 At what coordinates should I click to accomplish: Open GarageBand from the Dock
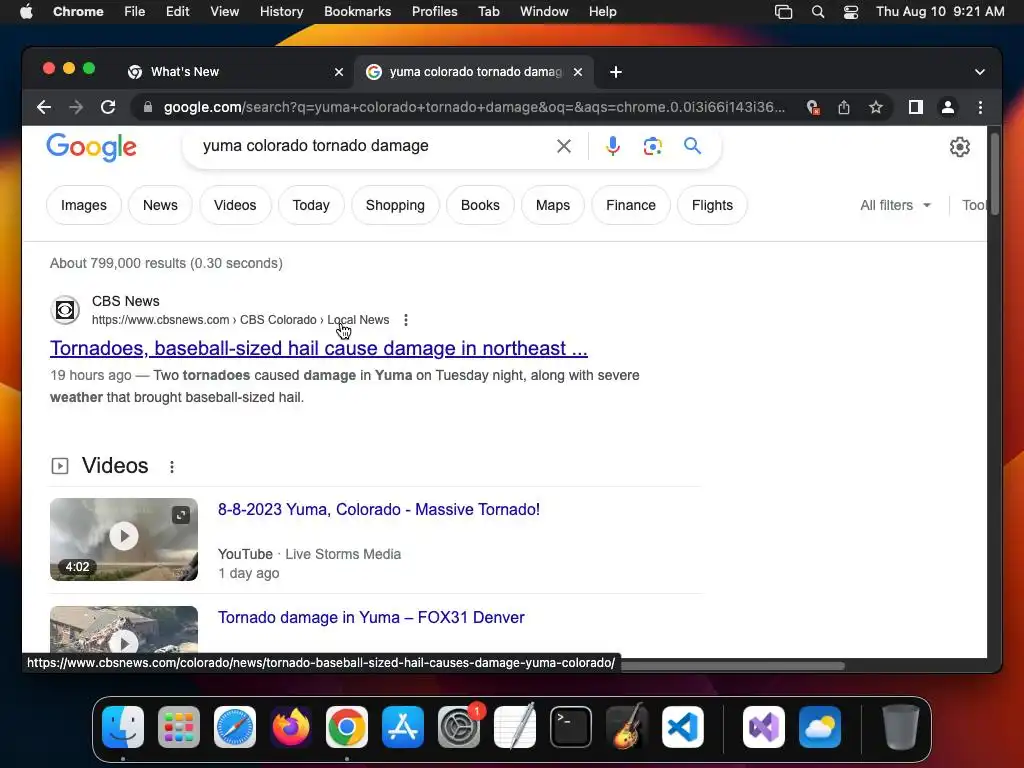click(x=627, y=727)
